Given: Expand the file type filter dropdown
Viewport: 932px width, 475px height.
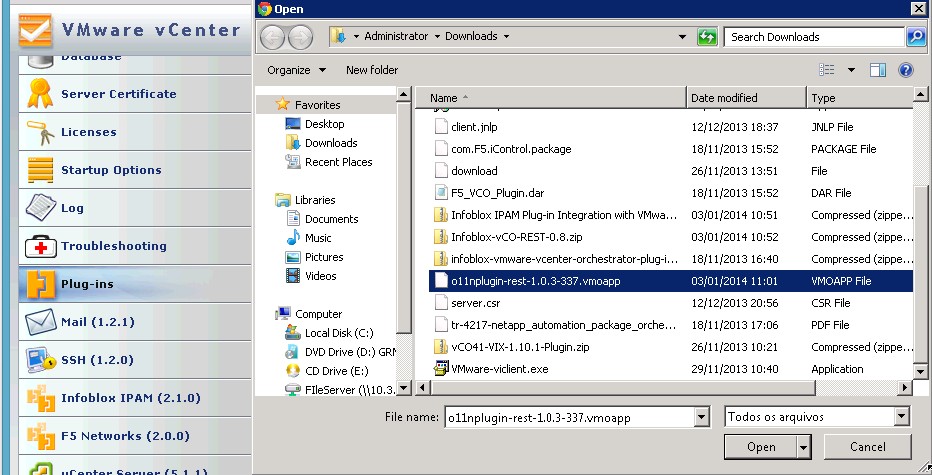Looking at the screenshot, I should [x=901, y=417].
